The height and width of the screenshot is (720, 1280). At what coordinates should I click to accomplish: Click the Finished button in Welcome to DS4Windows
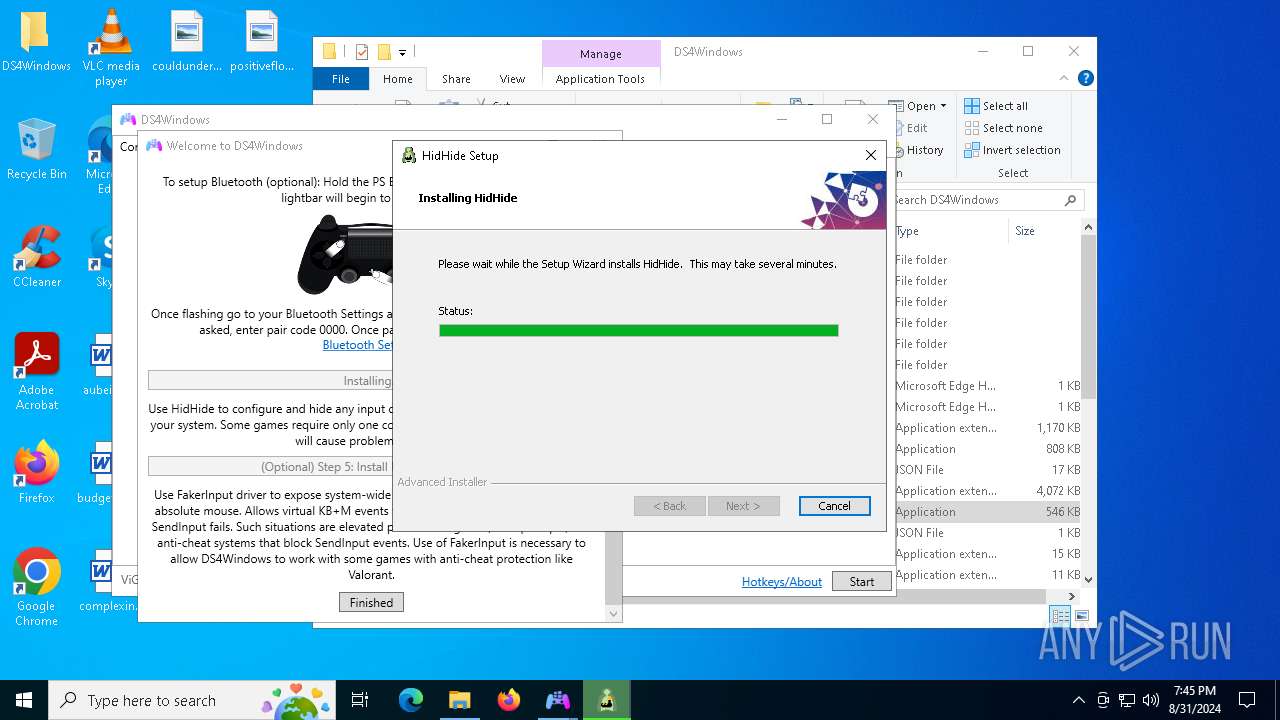click(x=371, y=602)
